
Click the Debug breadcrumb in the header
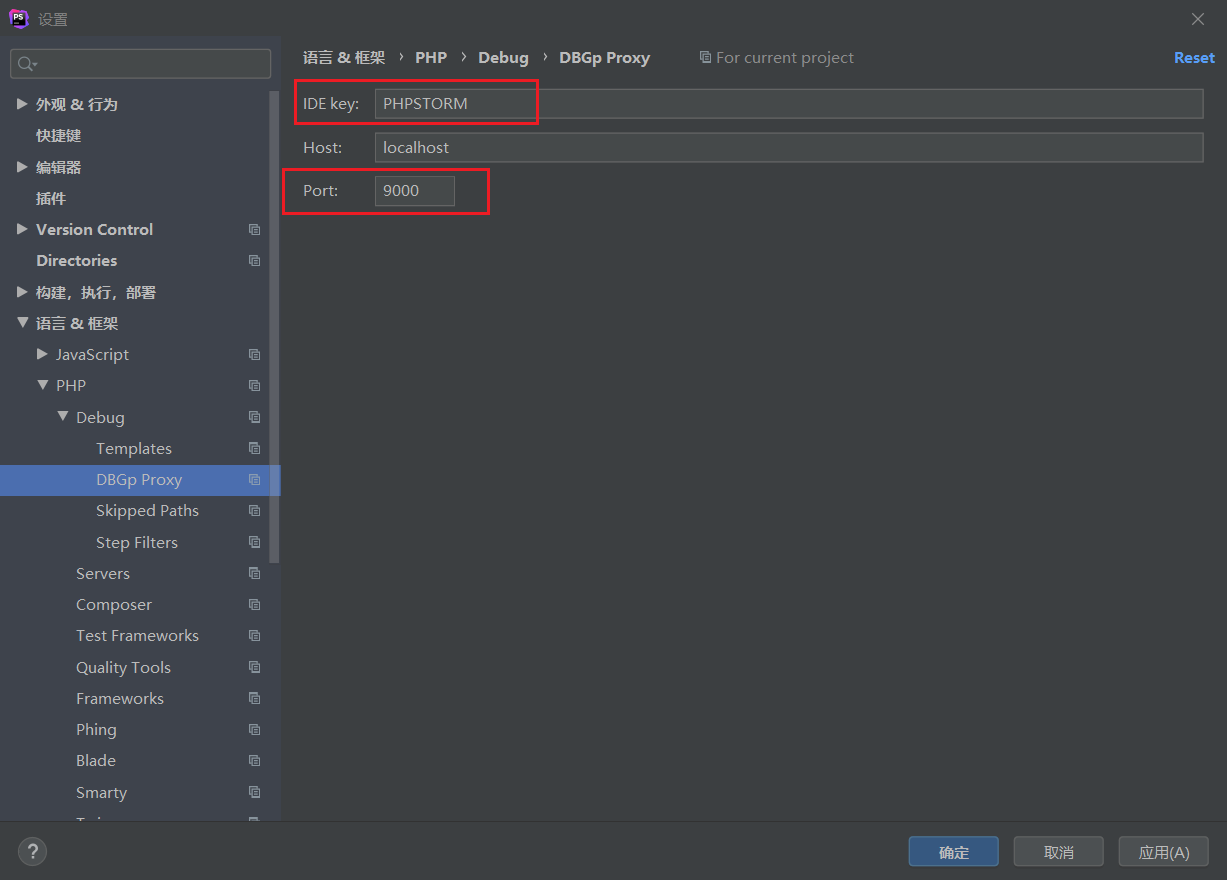(x=503, y=58)
